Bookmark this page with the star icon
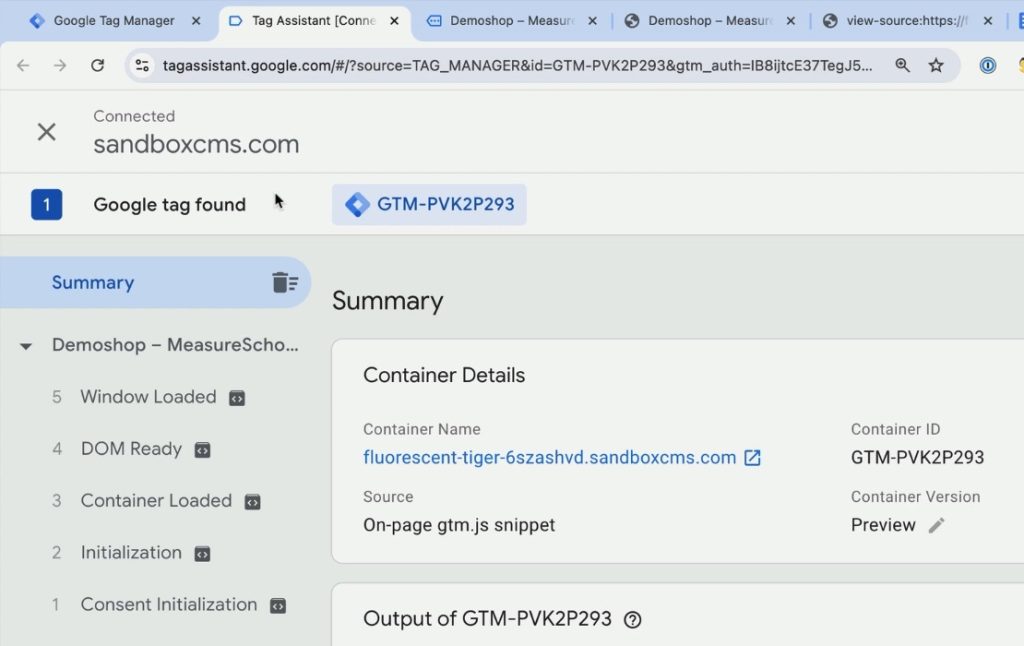Viewport: 1024px width, 646px height. click(936, 65)
